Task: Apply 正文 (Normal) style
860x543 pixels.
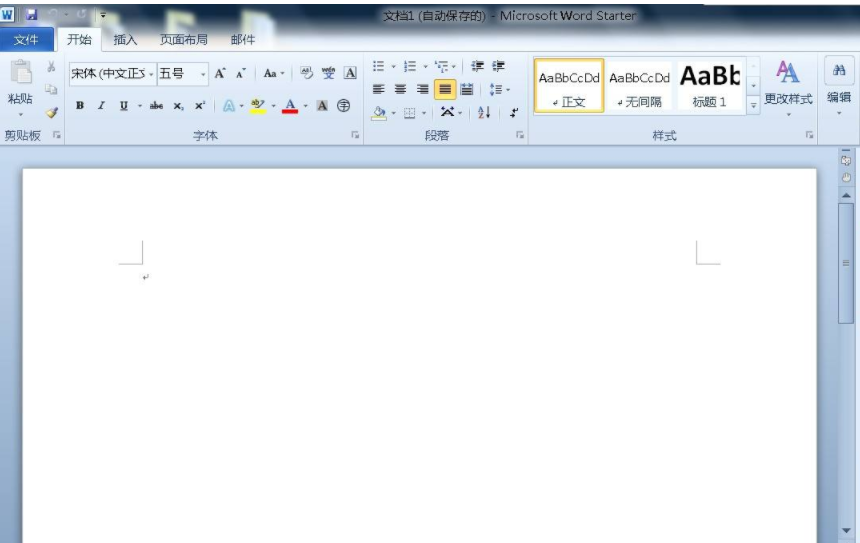Action: [x=569, y=86]
